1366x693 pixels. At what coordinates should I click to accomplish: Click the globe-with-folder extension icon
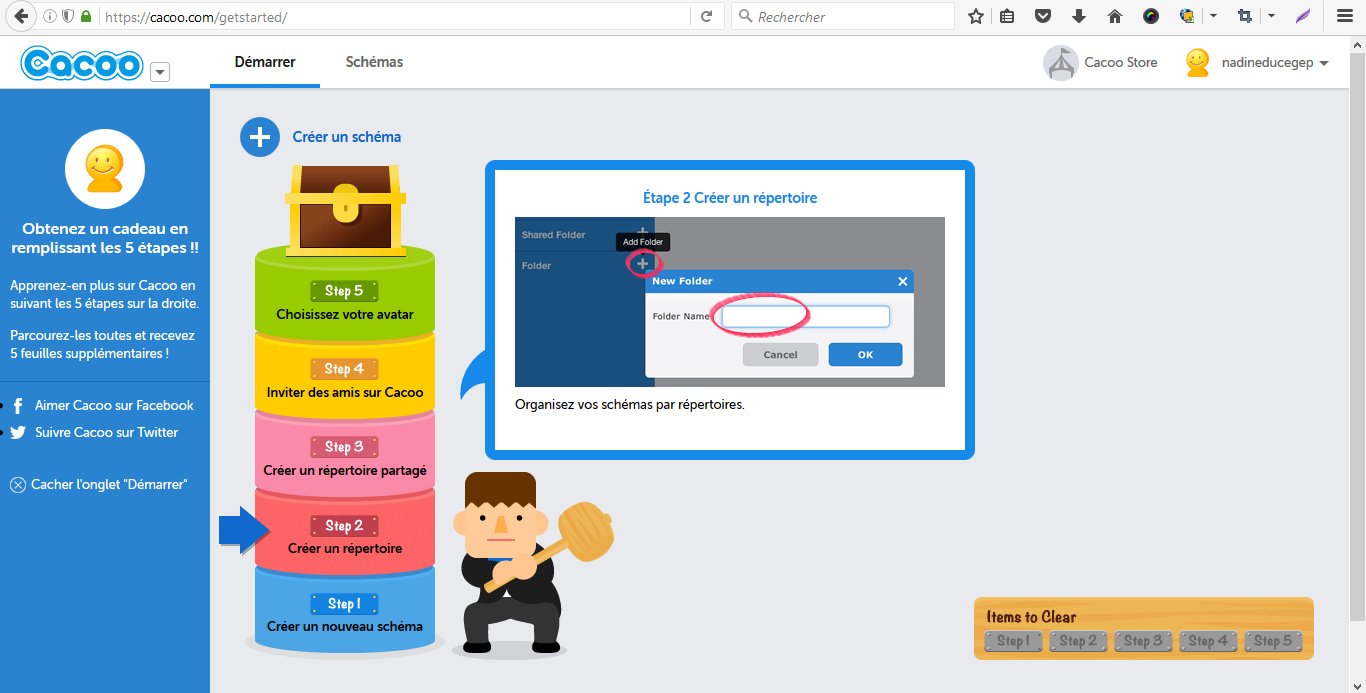coord(1187,16)
